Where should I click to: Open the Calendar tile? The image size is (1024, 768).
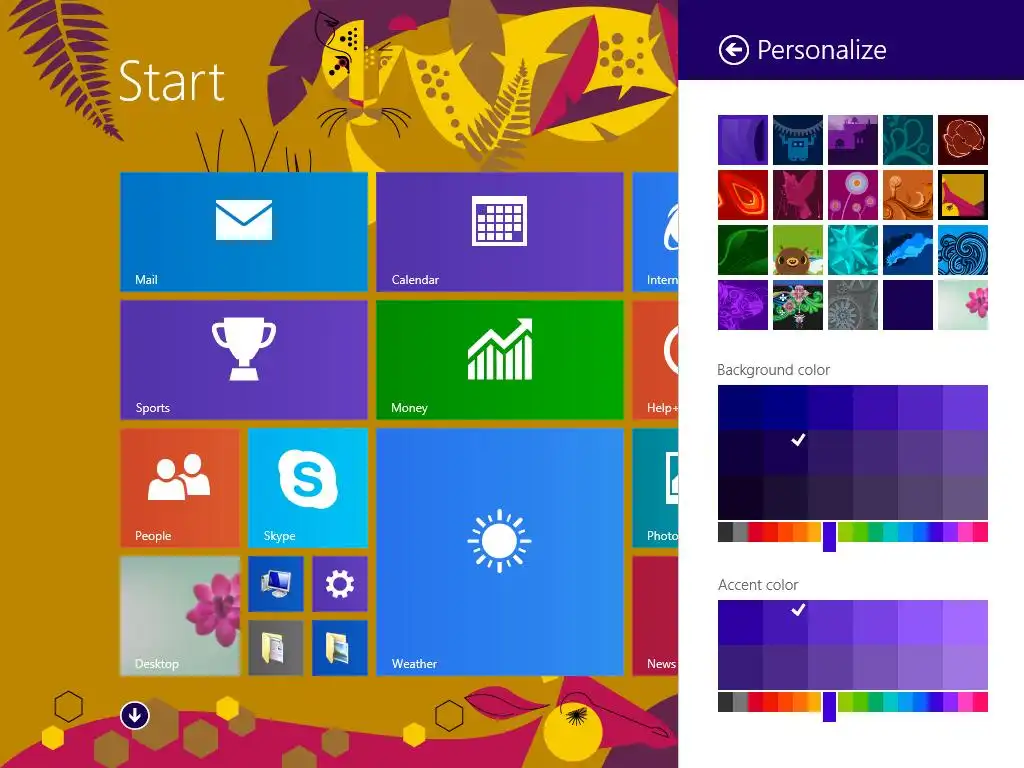click(500, 232)
